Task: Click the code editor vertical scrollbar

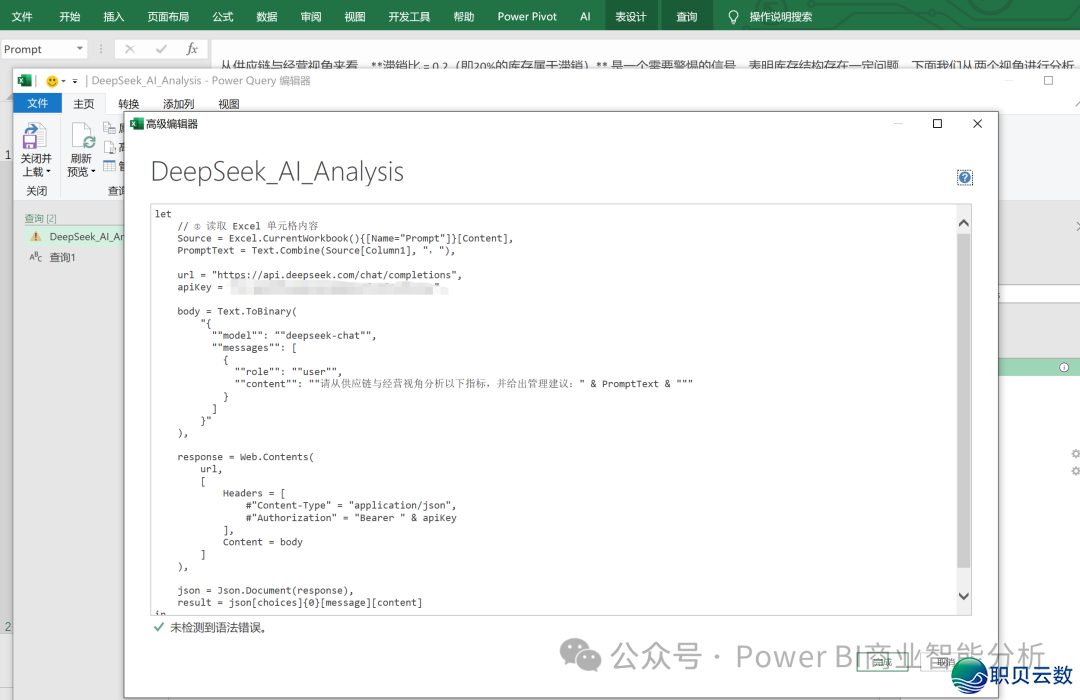Action: (x=963, y=400)
